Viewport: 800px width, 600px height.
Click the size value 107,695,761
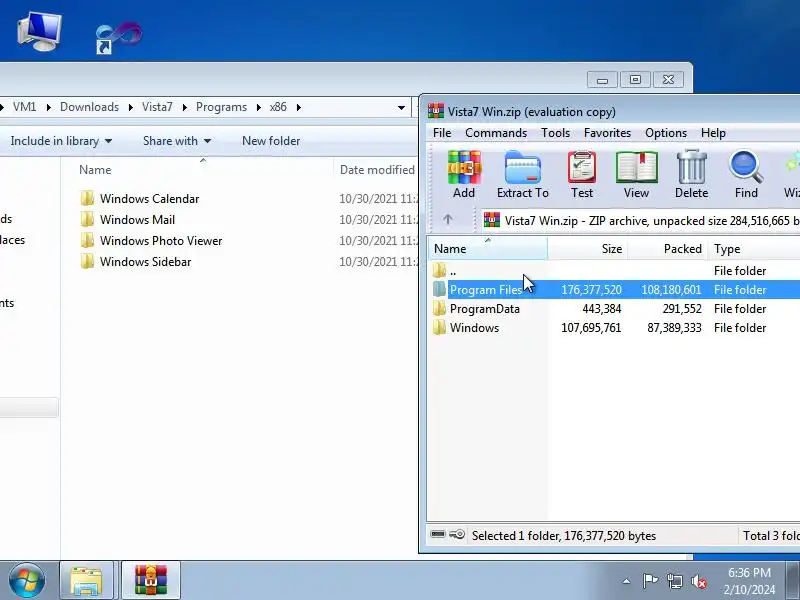tap(591, 328)
